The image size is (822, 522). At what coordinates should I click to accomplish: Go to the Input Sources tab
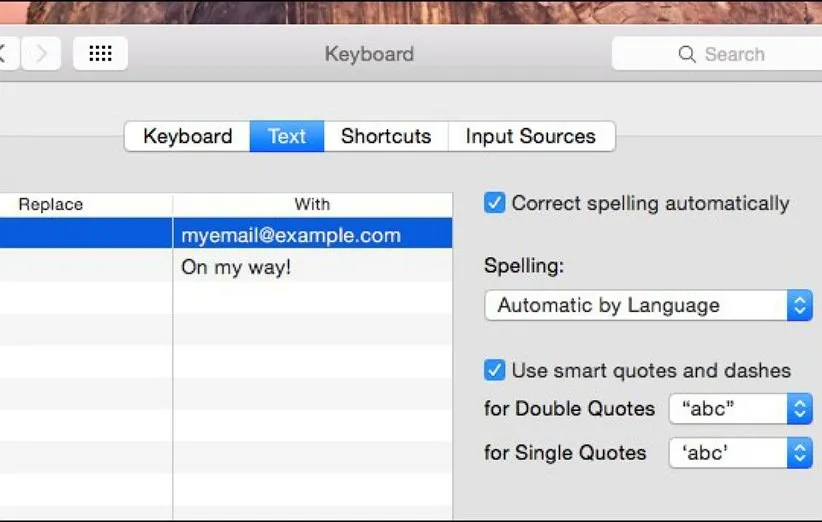coord(531,137)
